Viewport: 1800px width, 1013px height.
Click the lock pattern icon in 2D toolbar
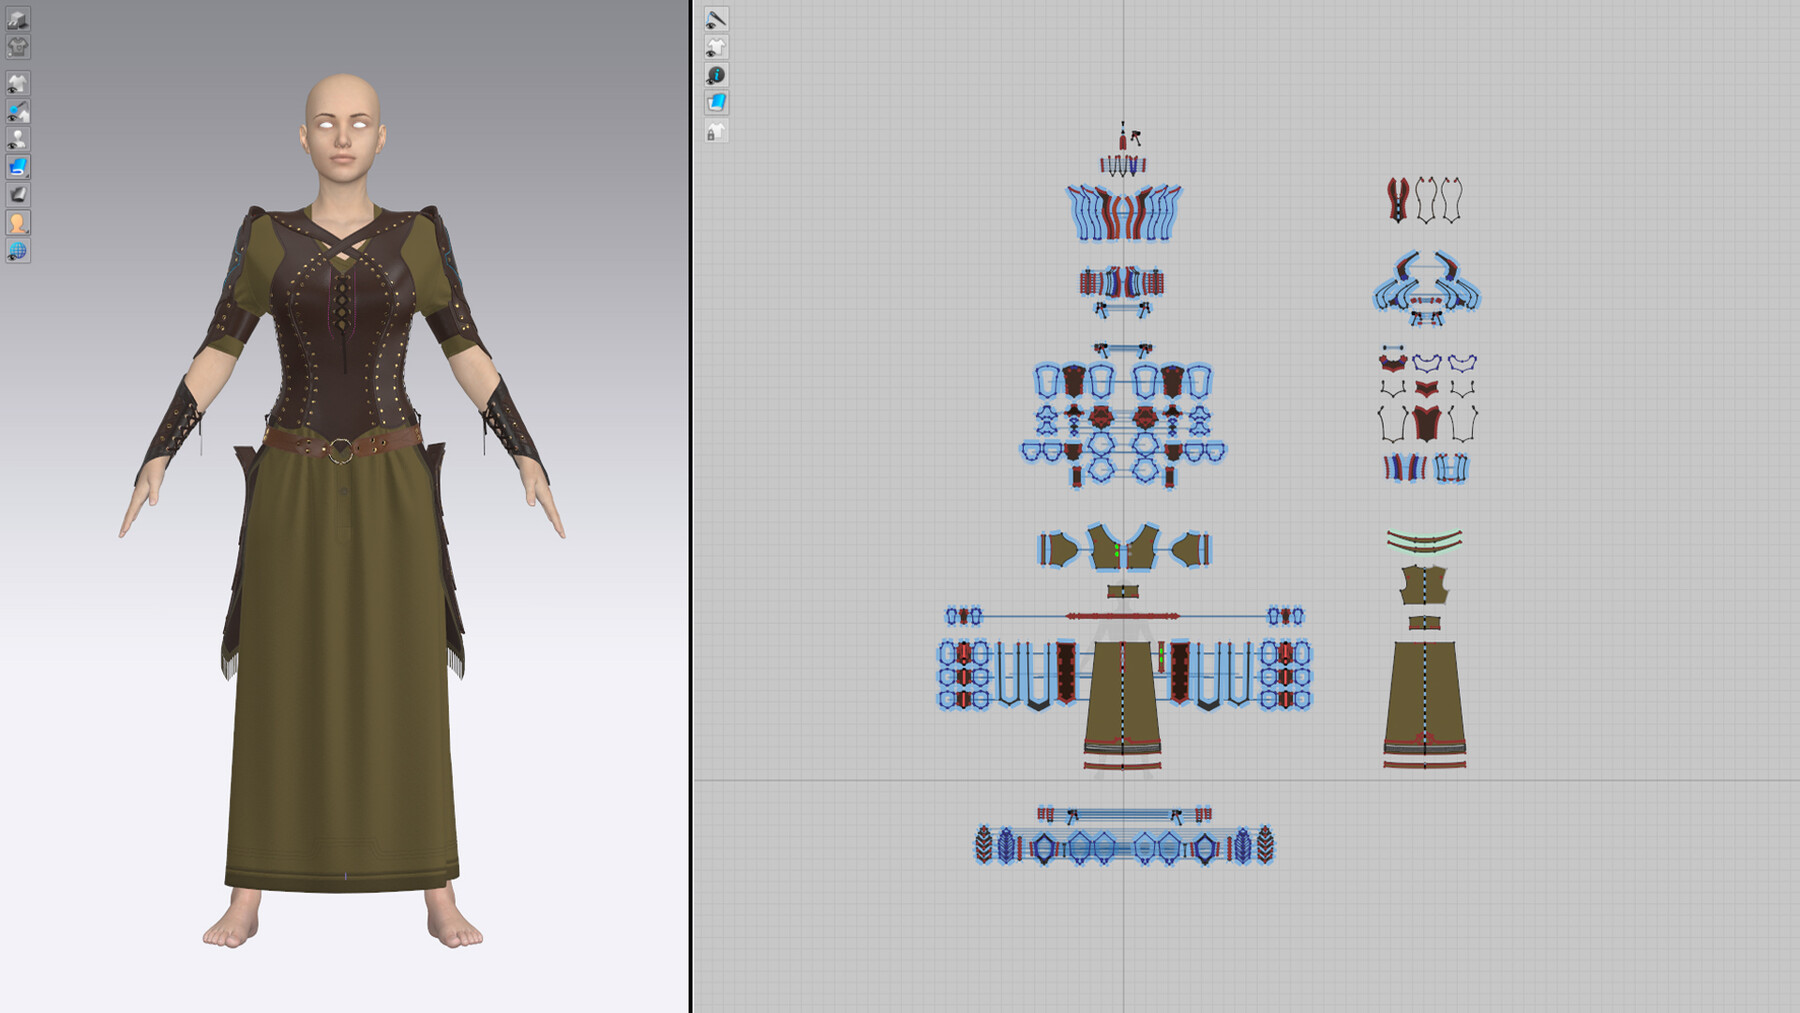point(717,130)
